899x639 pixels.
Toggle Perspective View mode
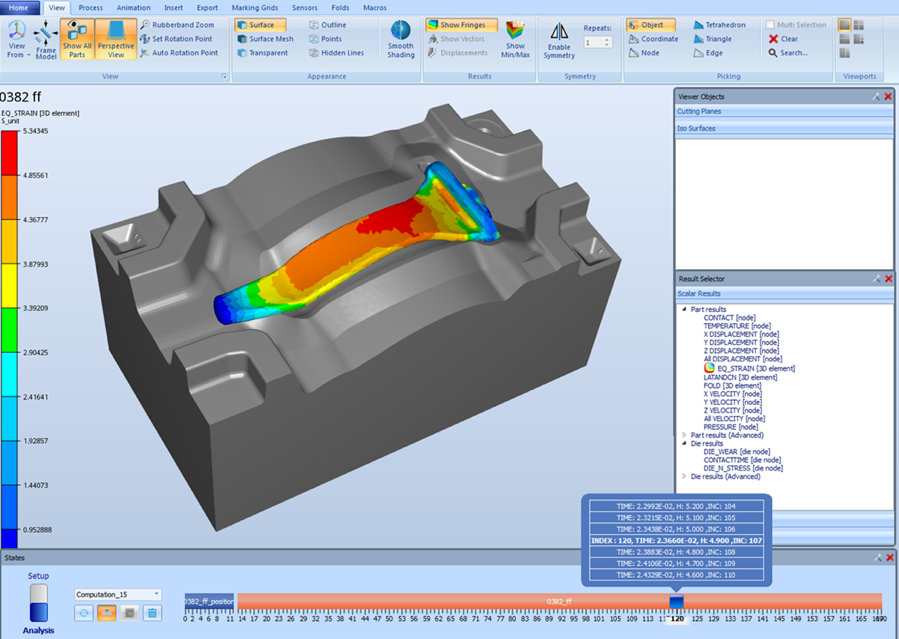coord(116,40)
